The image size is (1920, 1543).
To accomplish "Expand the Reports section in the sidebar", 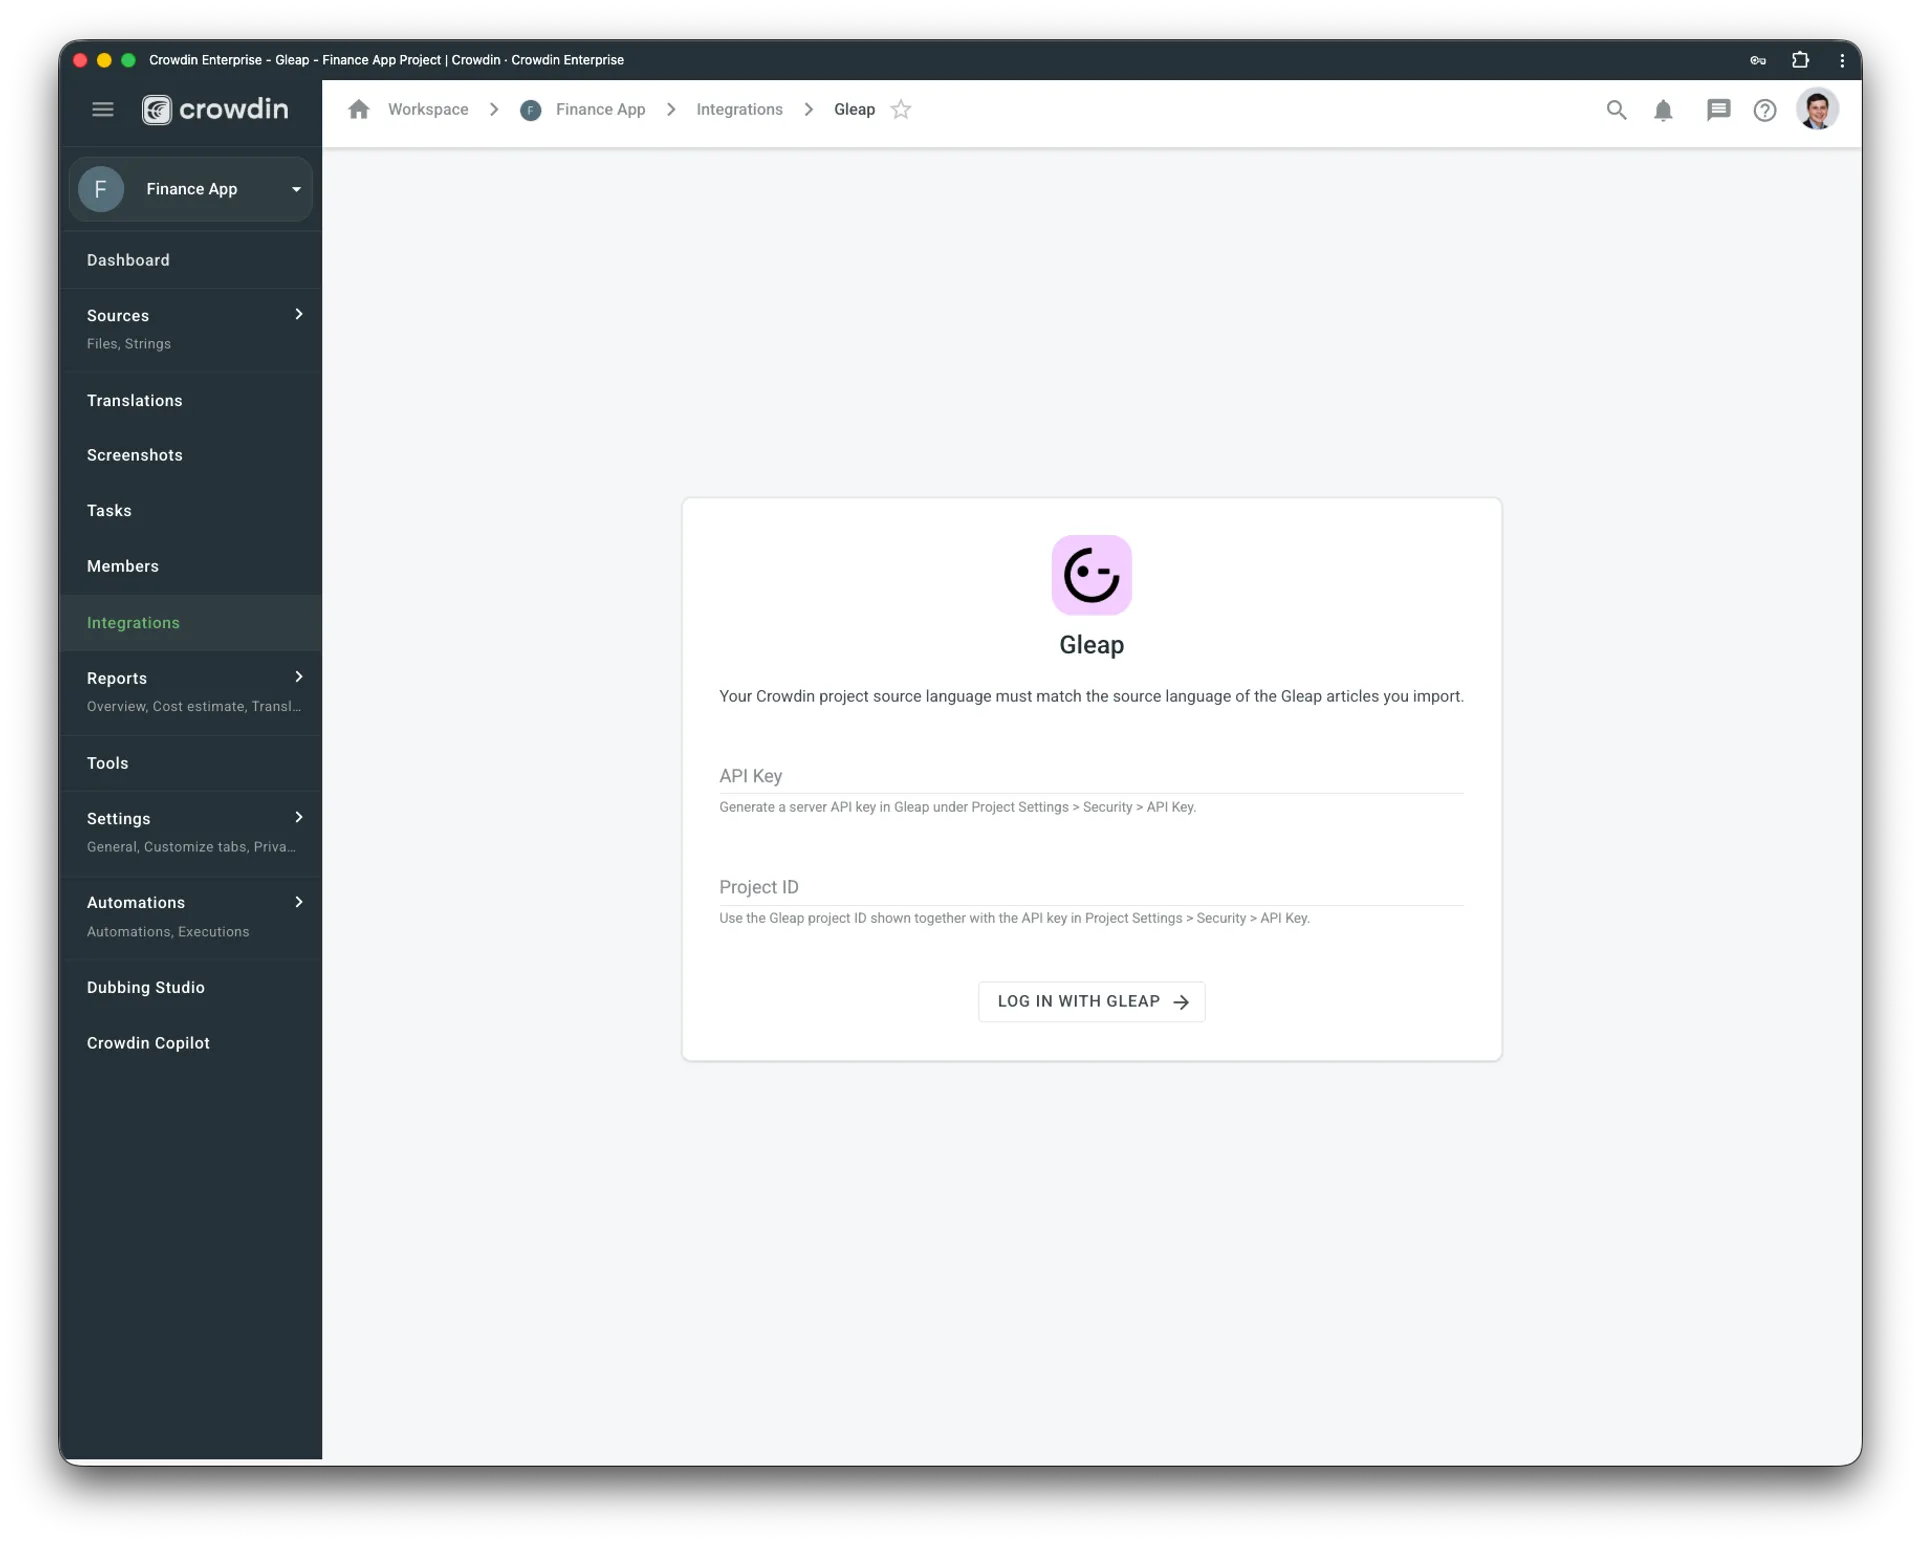I will click(x=298, y=677).
